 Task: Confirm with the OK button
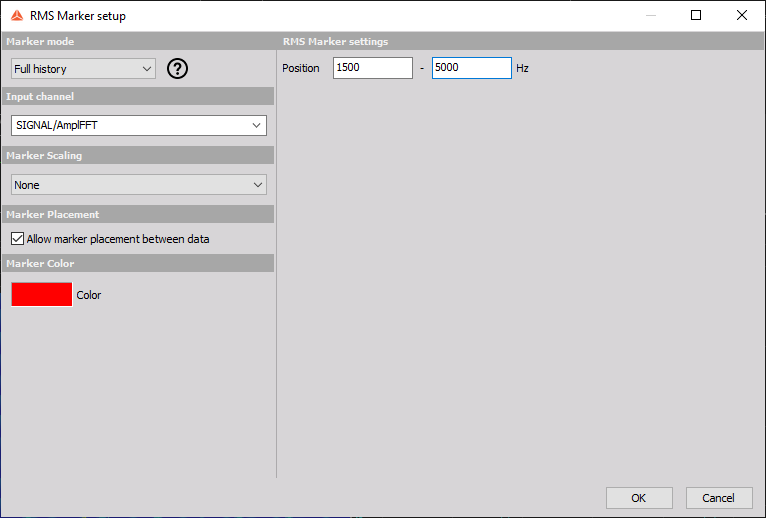(x=639, y=498)
